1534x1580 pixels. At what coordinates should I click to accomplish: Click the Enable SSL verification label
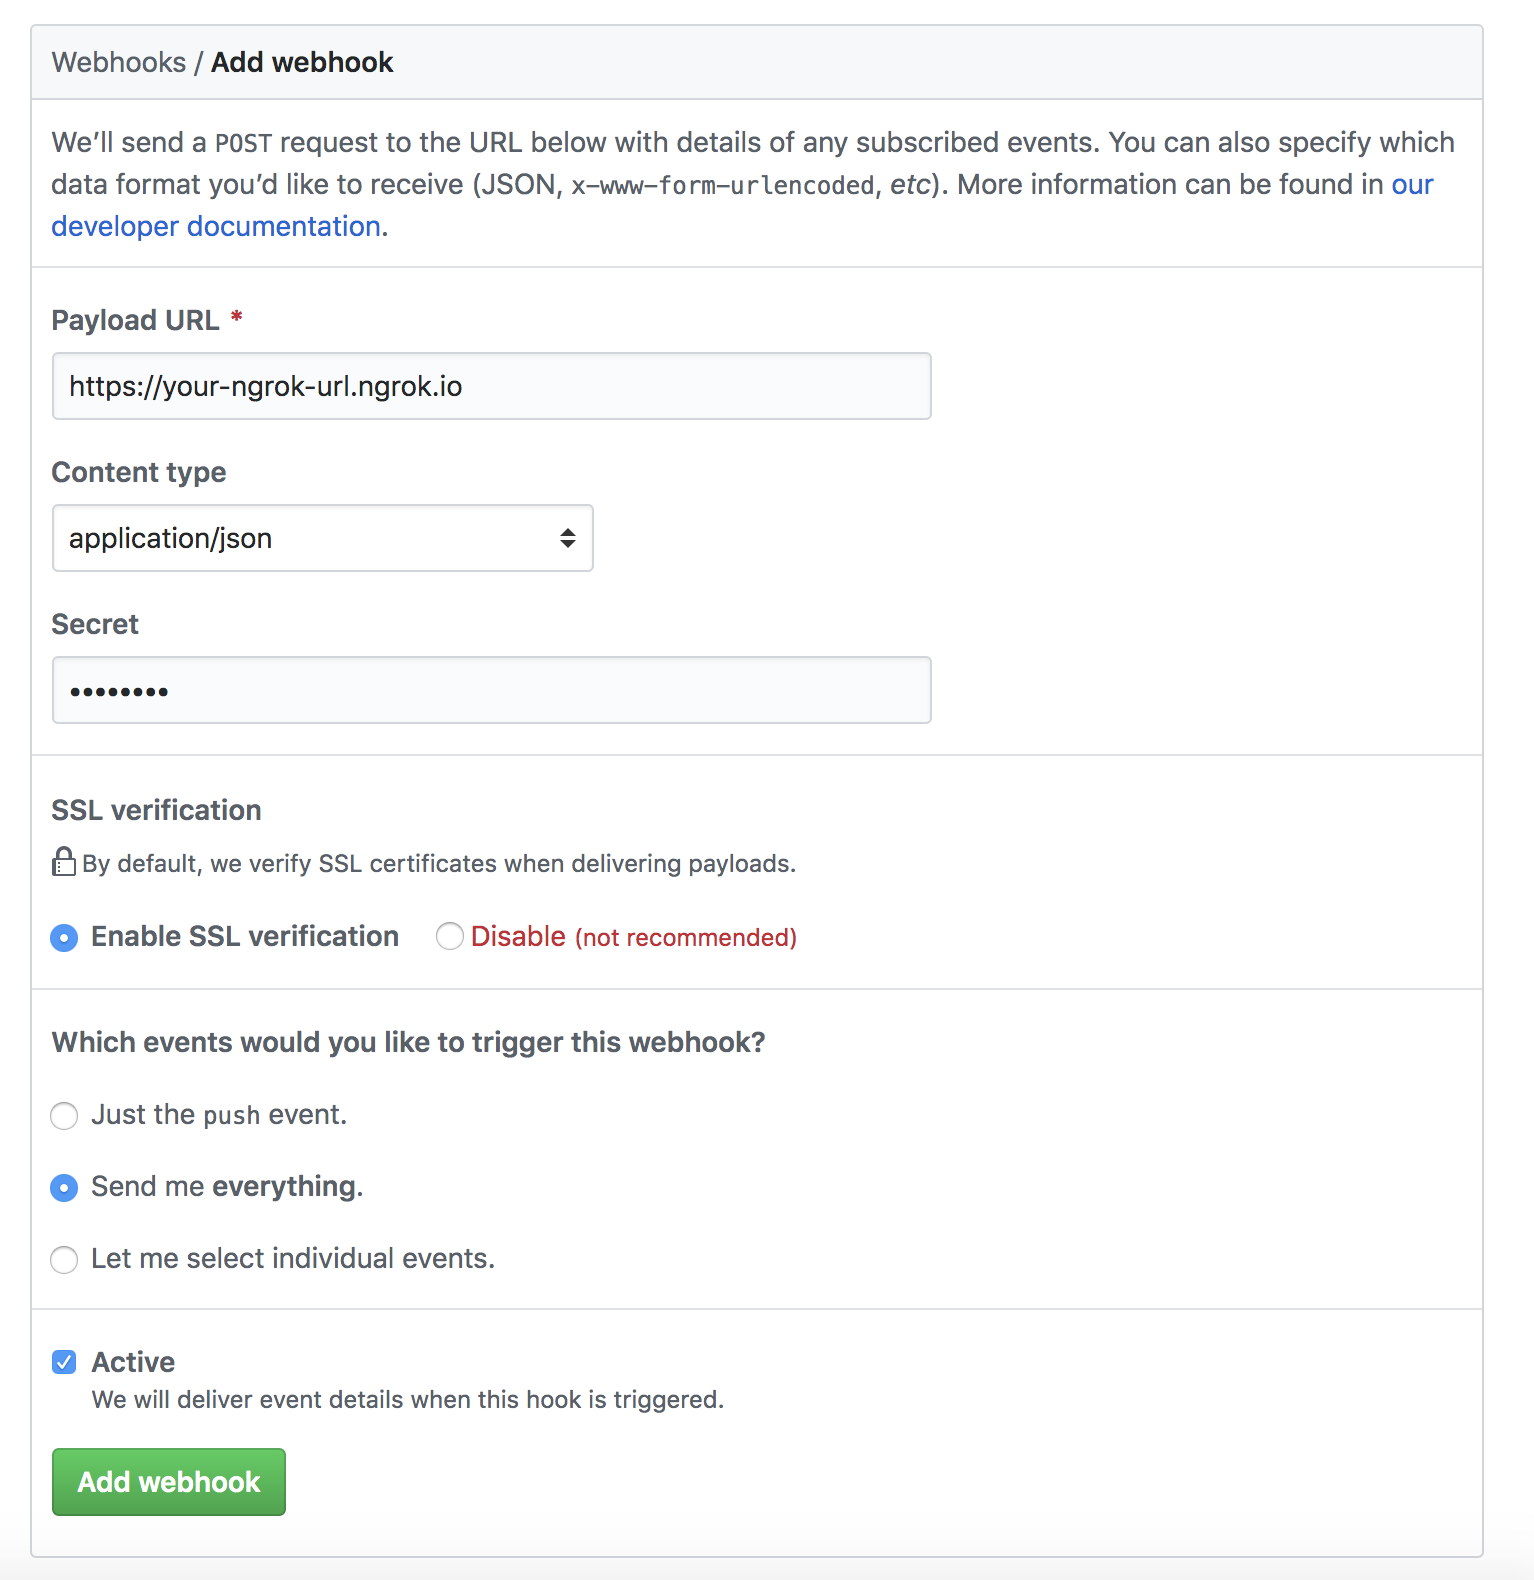click(x=245, y=937)
